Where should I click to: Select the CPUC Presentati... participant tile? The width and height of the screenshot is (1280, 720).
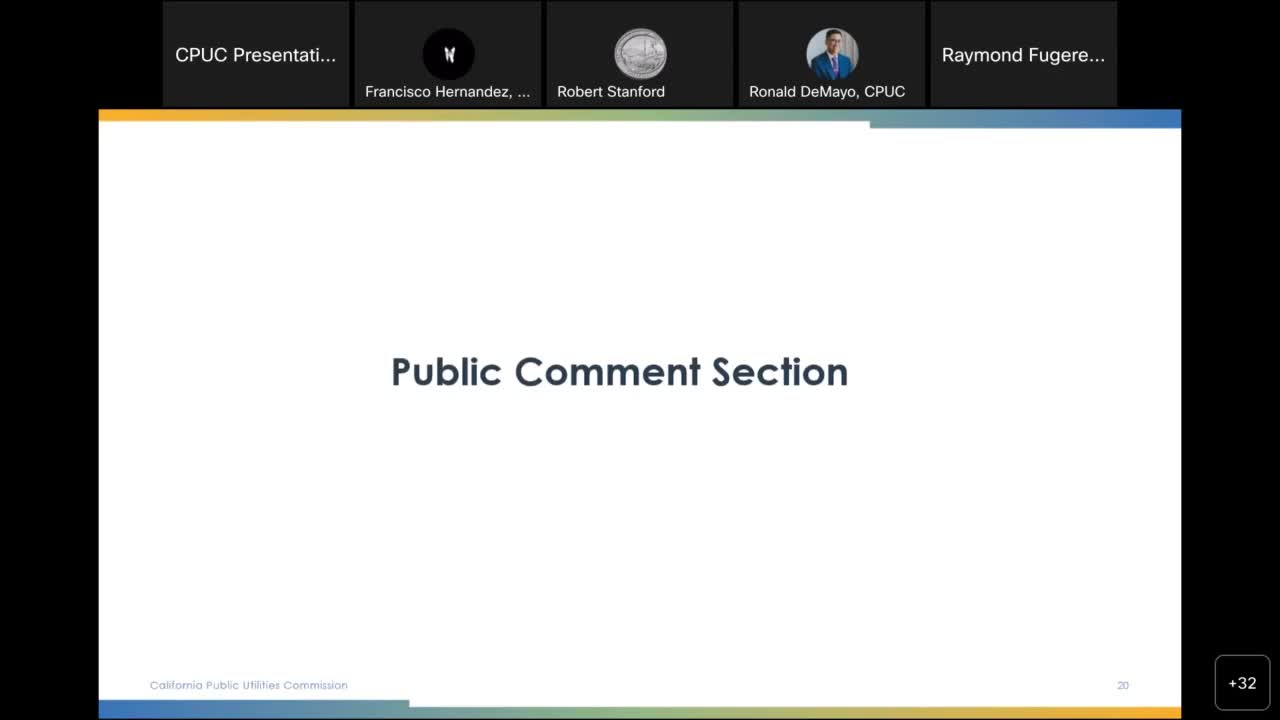click(256, 55)
